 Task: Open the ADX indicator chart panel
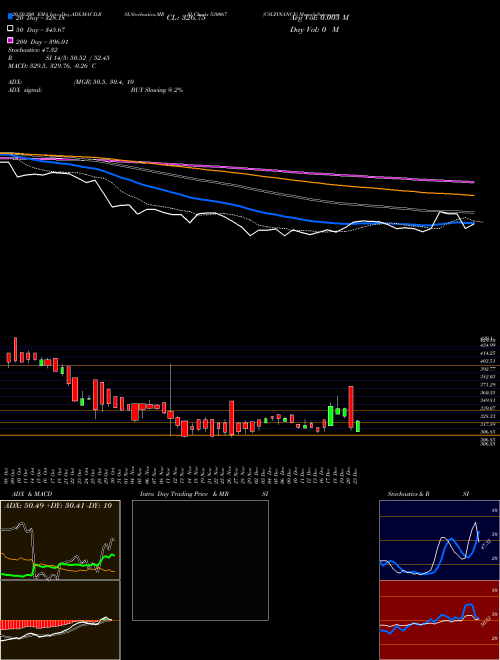(60, 540)
